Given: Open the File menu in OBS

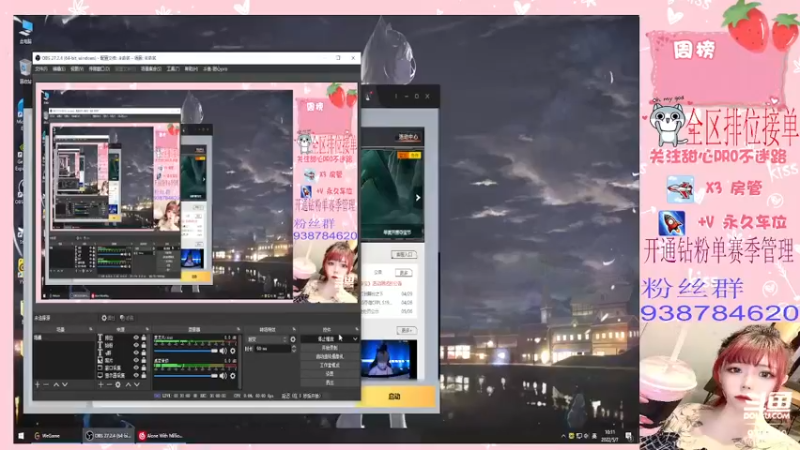Looking at the screenshot, I should pyautogui.click(x=41, y=69).
